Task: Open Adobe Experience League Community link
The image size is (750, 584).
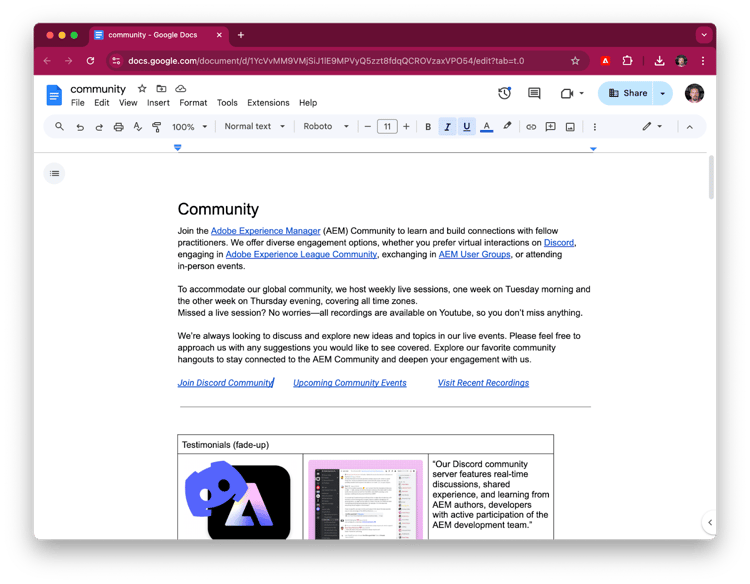Action: point(301,254)
